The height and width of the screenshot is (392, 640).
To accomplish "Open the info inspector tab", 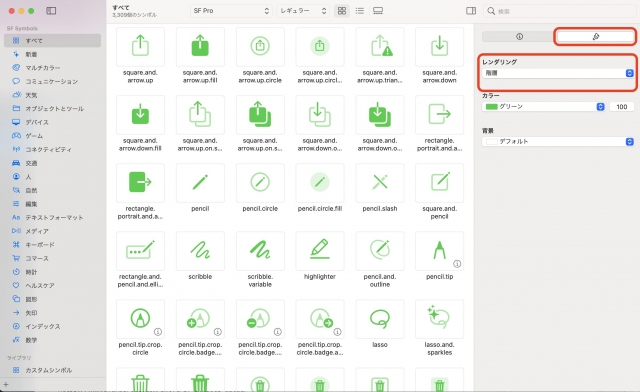I will coord(519,36).
